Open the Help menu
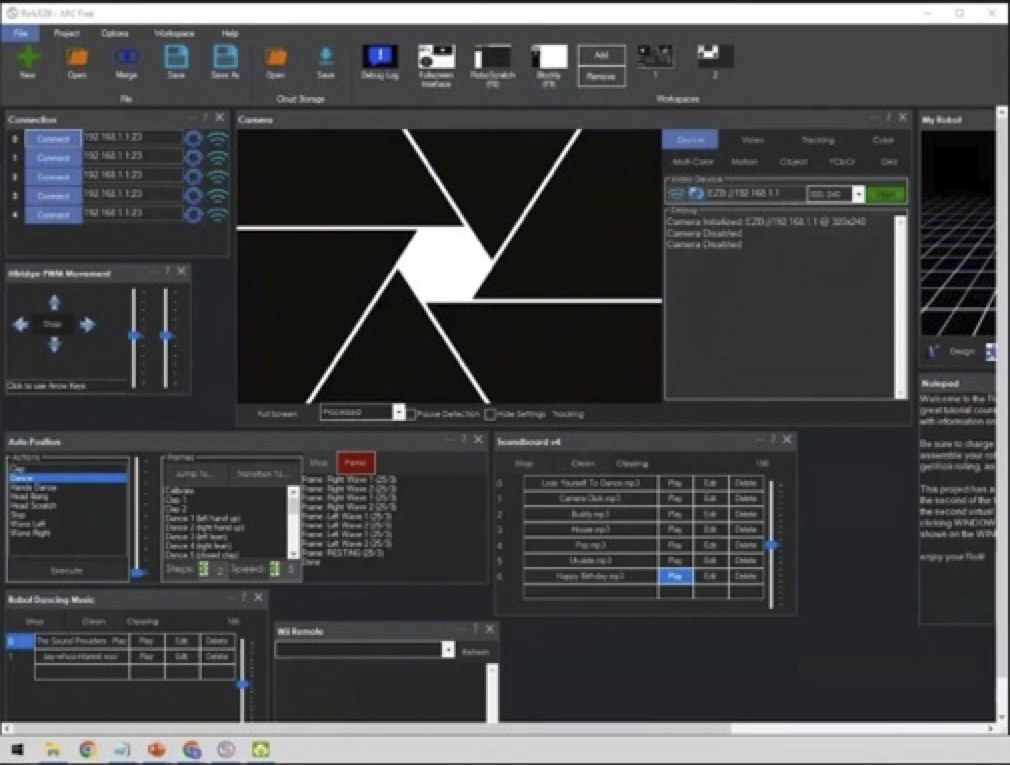This screenshot has height=765, width=1010. [x=230, y=33]
